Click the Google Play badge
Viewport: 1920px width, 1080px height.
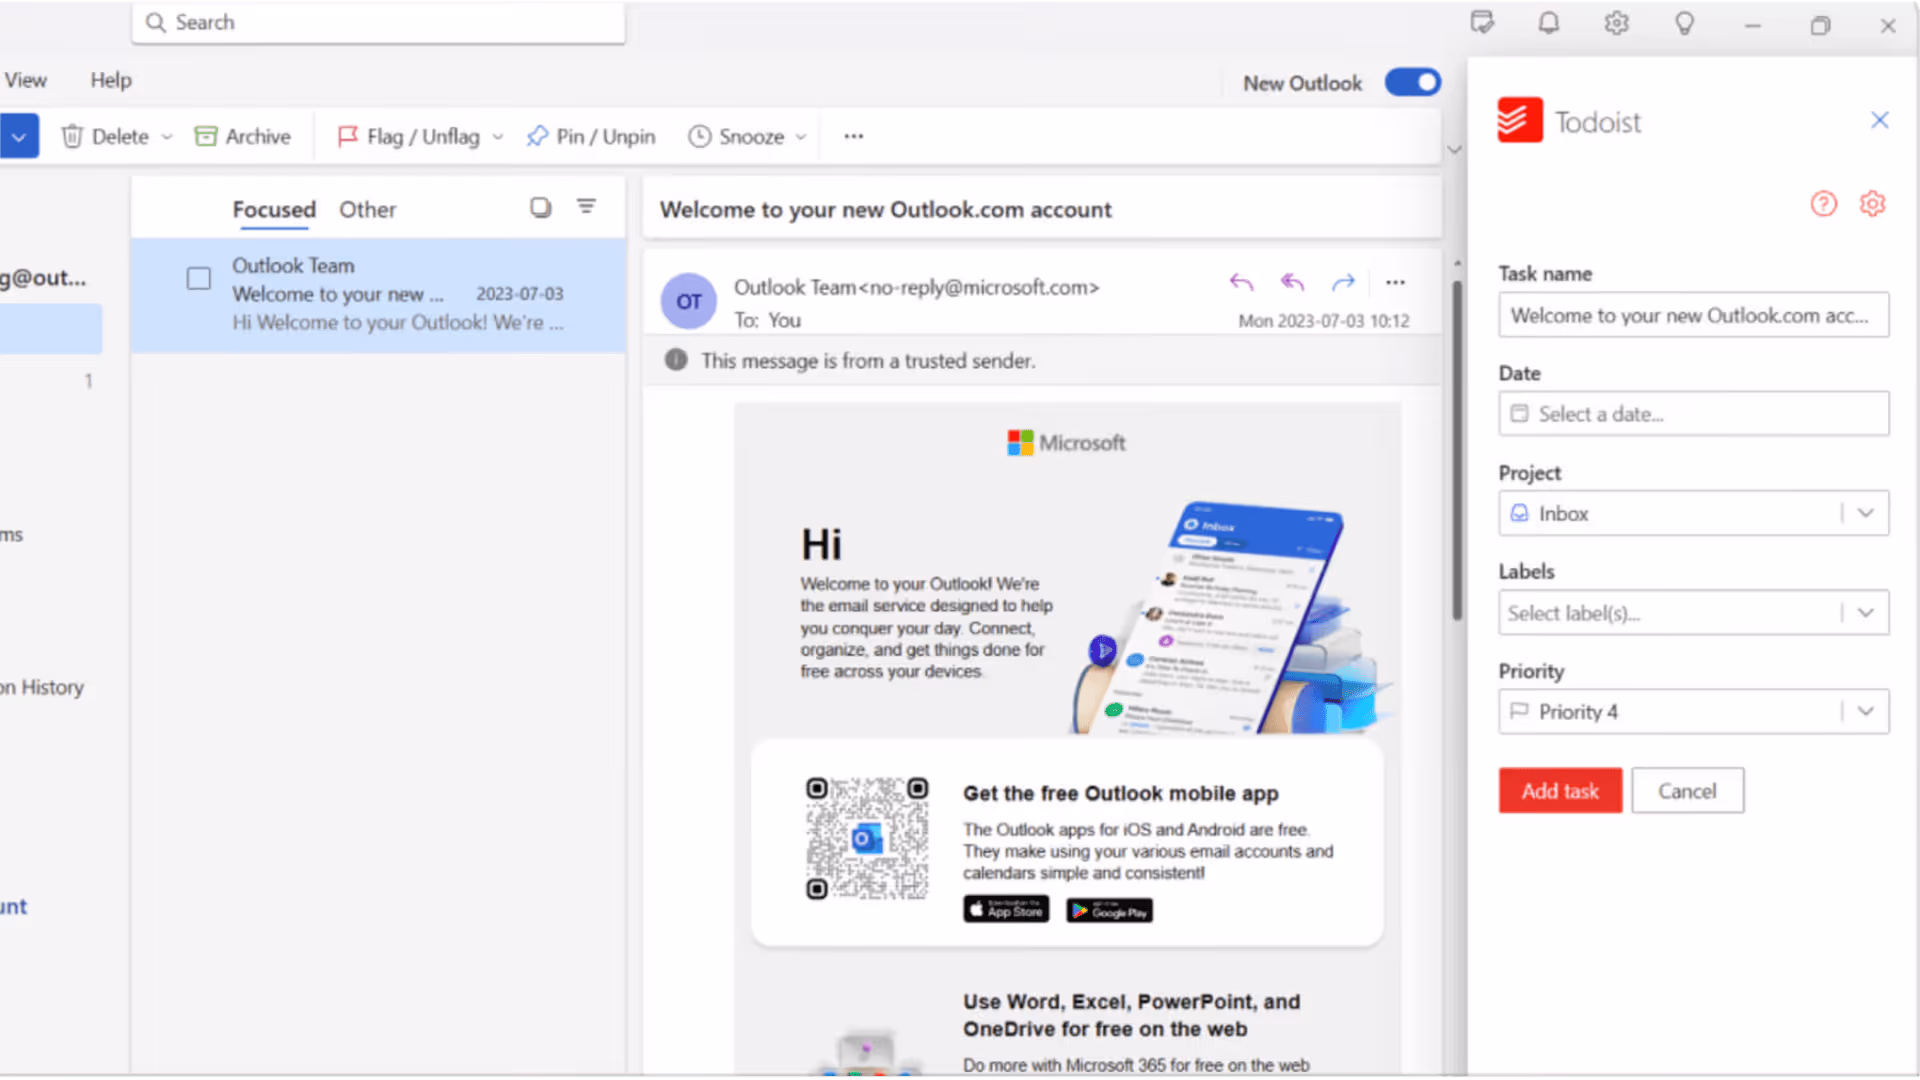click(1109, 910)
